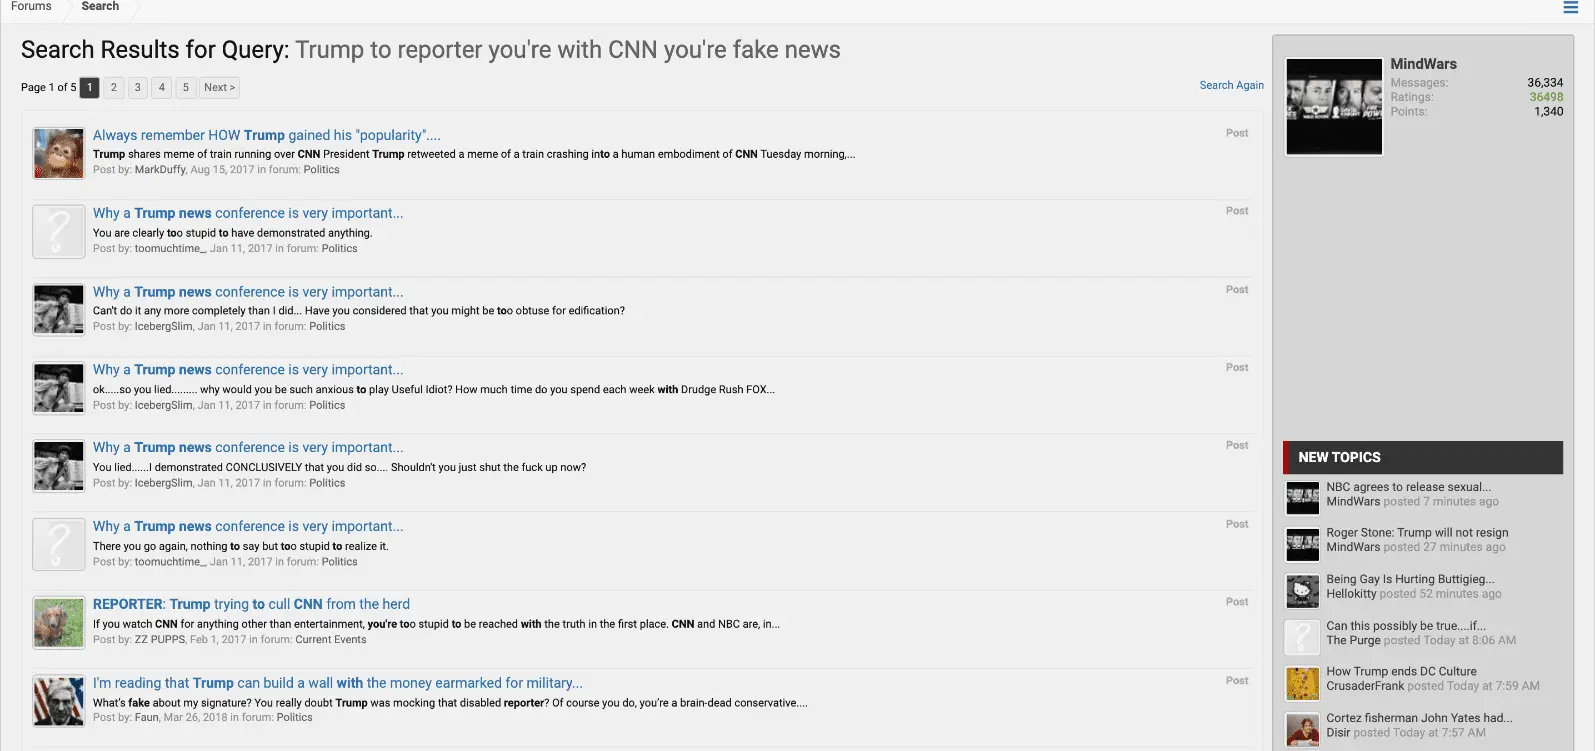Click the NEW TOPICS header
This screenshot has width=1595, height=751.
pos(1422,457)
